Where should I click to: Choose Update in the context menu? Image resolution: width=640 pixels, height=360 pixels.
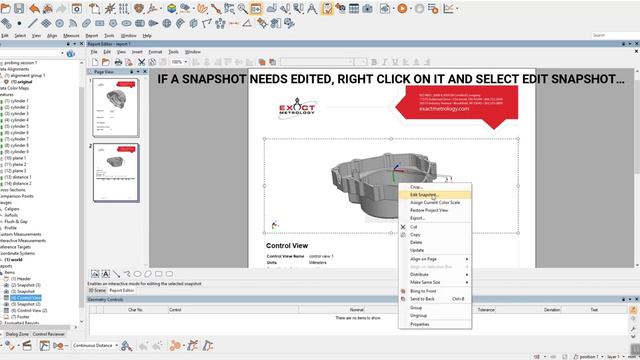click(x=435, y=250)
